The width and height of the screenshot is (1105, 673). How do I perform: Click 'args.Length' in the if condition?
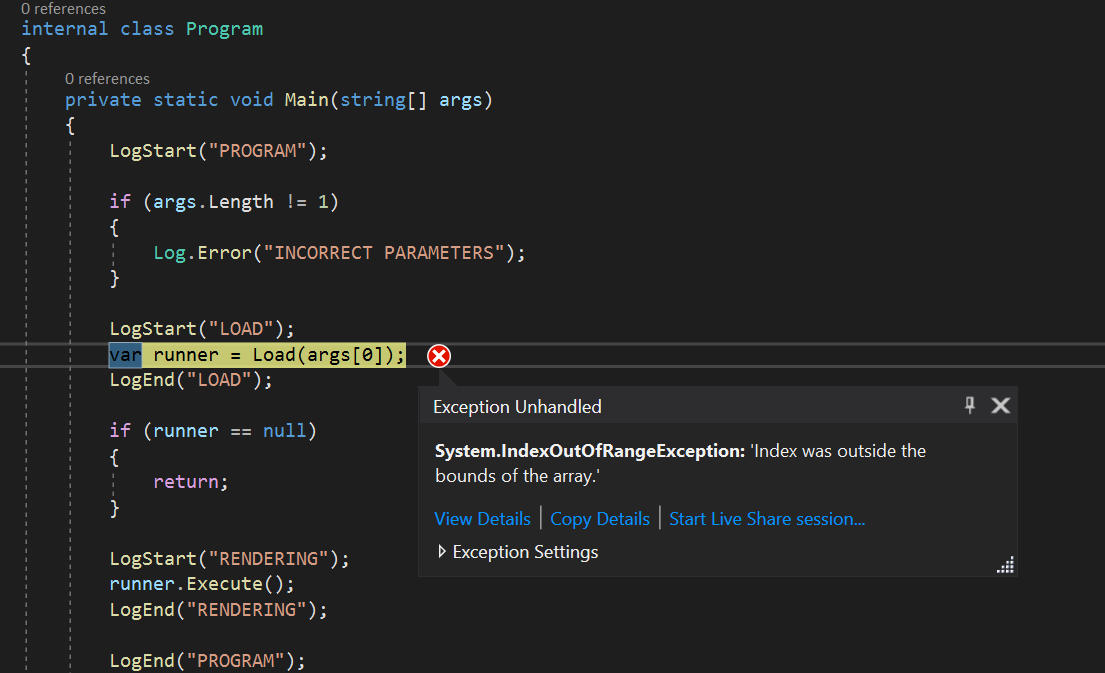pyautogui.click(x=213, y=202)
